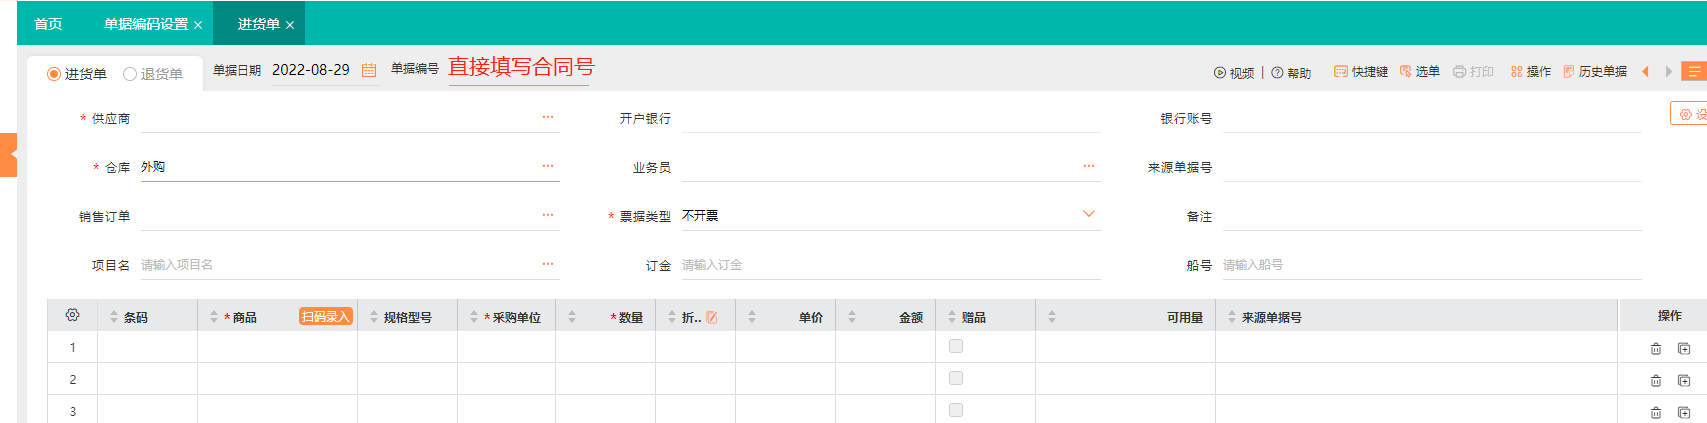Open the edit icon in 折.. column header
The width and height of the screenshot is (1707, 423).
click(712, 317)
